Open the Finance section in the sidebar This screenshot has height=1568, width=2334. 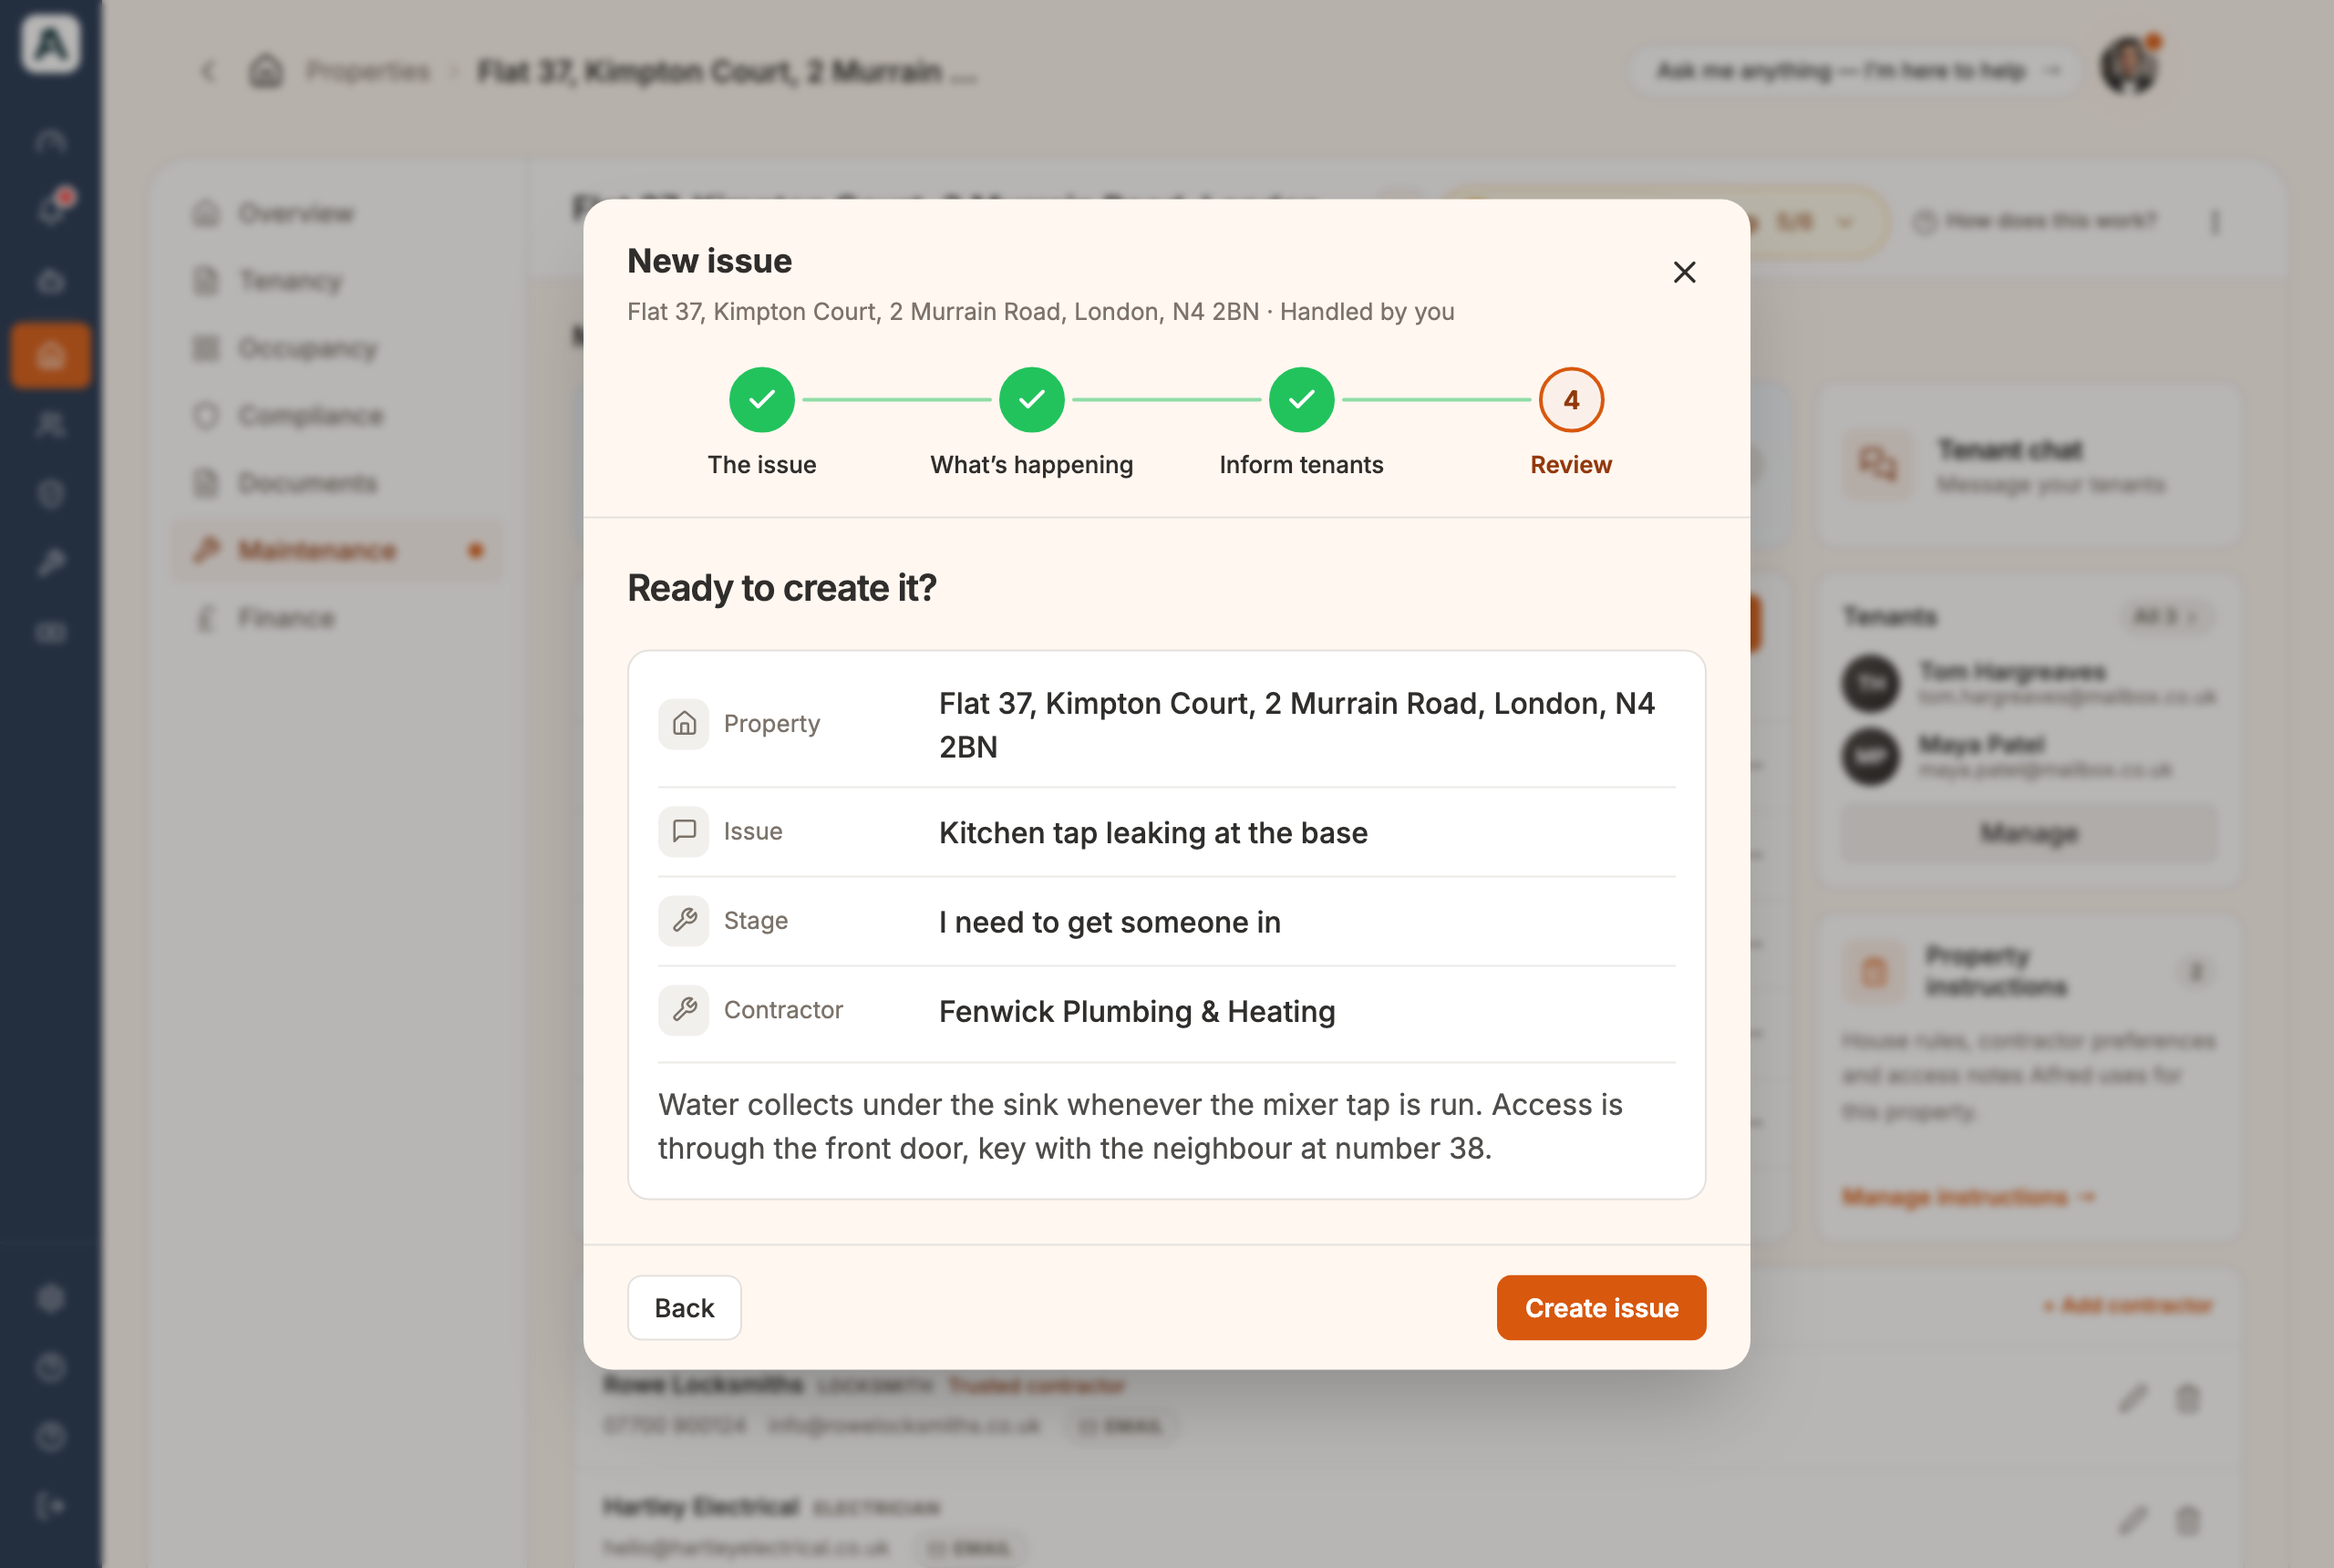[337, 618]
